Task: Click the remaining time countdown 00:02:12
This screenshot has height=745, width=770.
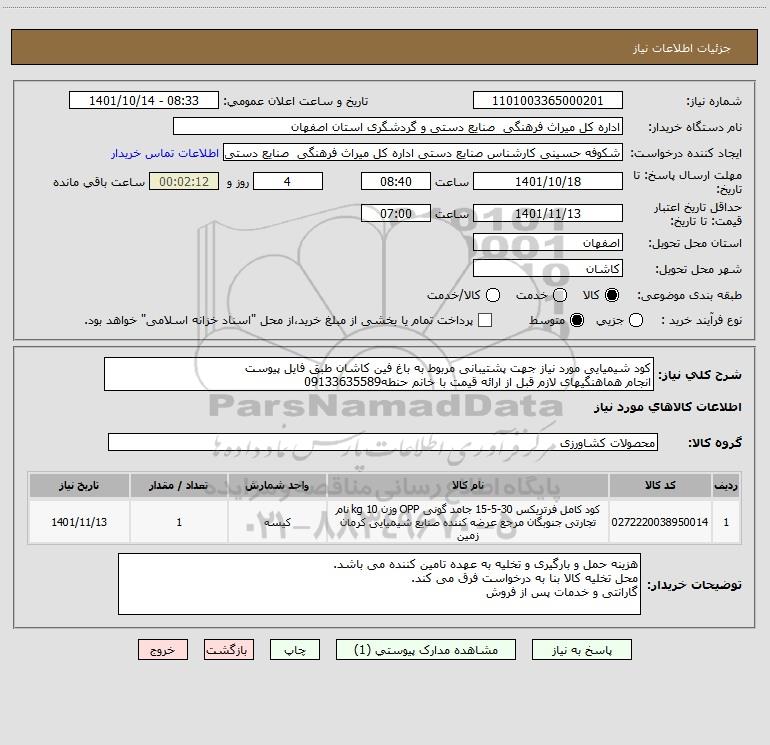Action: pos(184,182)
